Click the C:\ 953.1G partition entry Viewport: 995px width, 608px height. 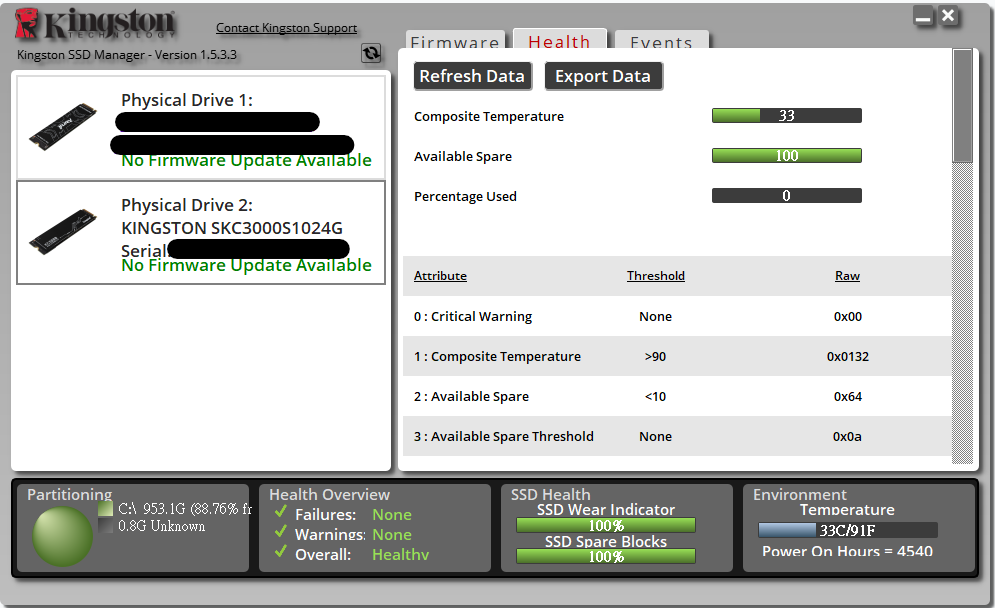click(x=185, y=509)
